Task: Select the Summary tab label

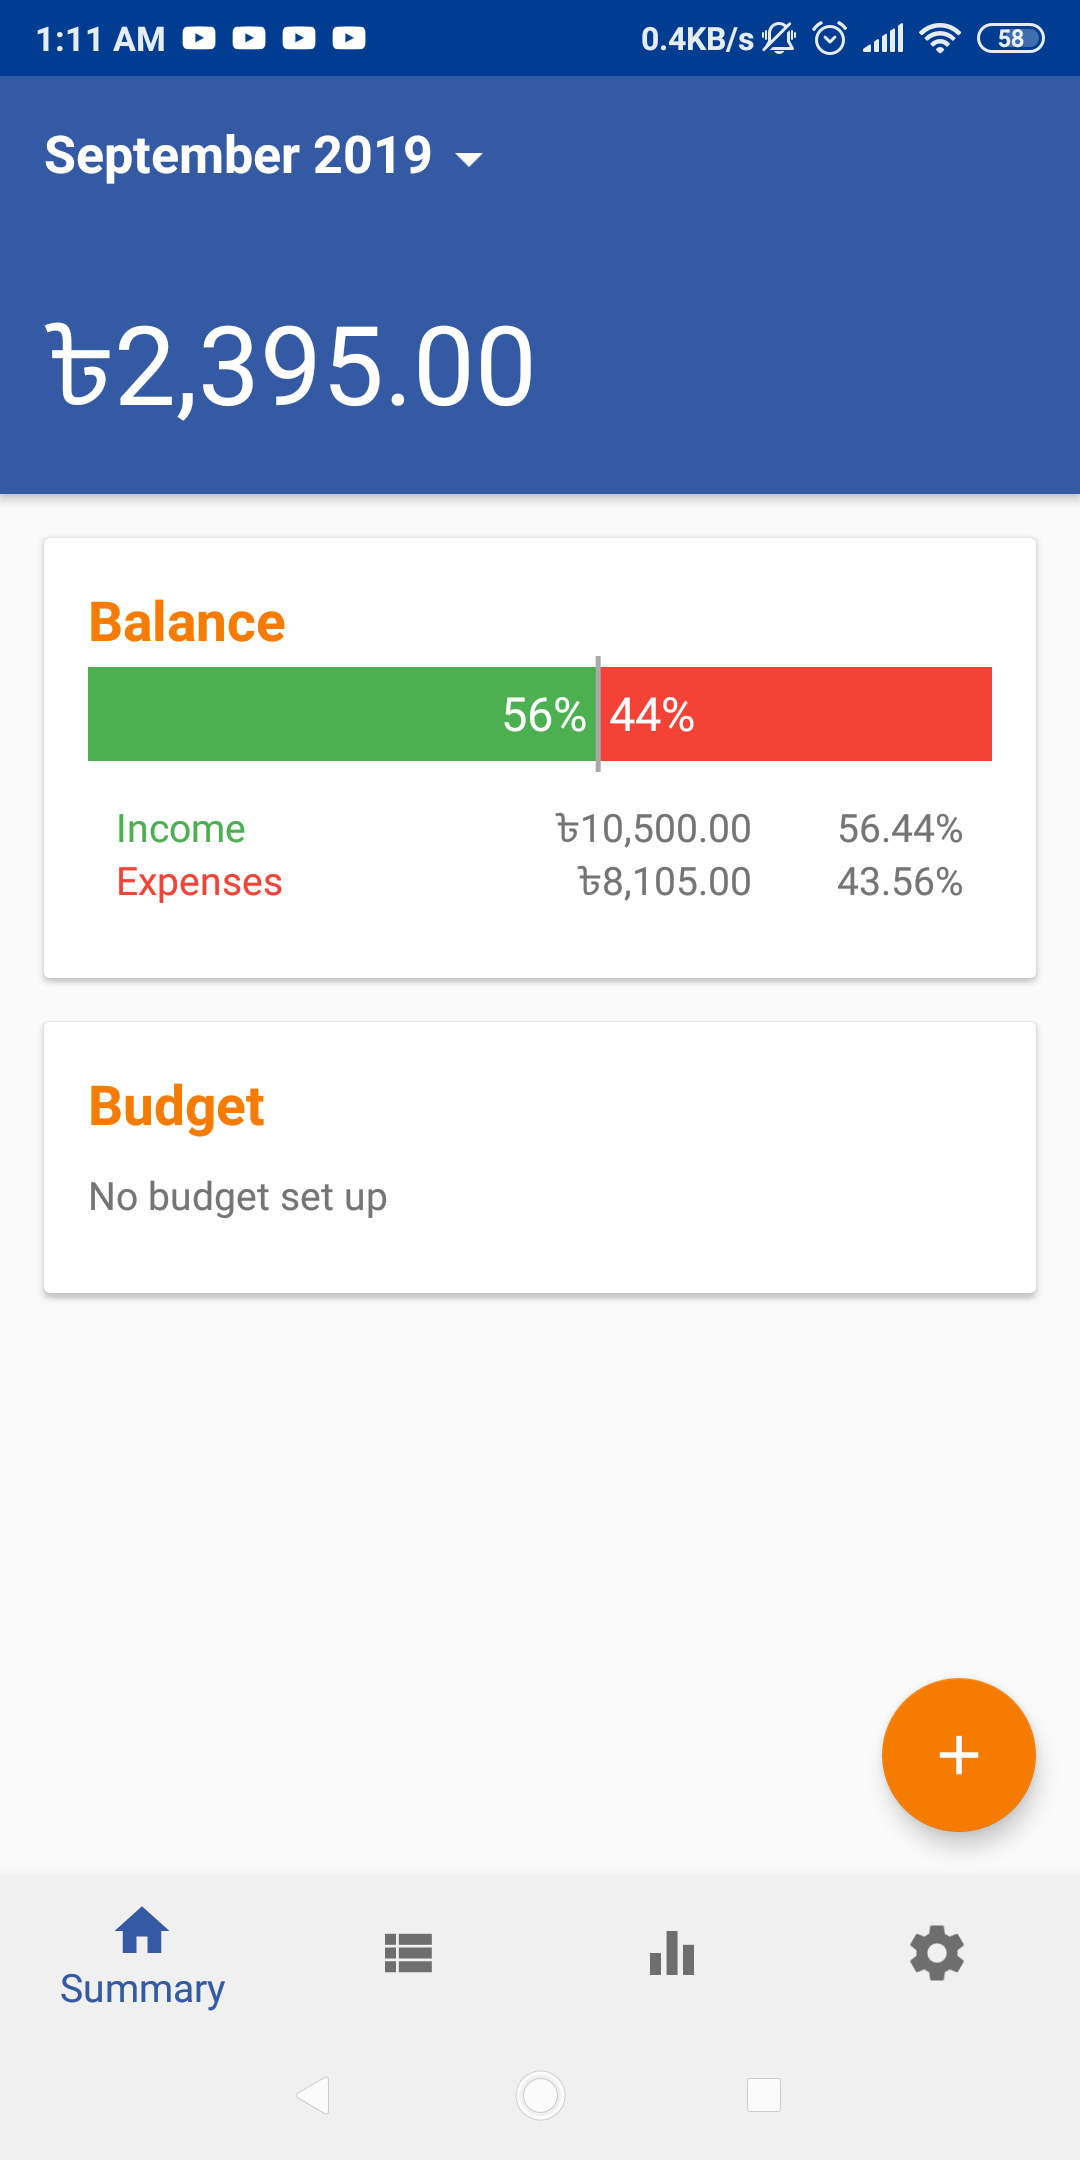Action: (x=142, y=1989)
